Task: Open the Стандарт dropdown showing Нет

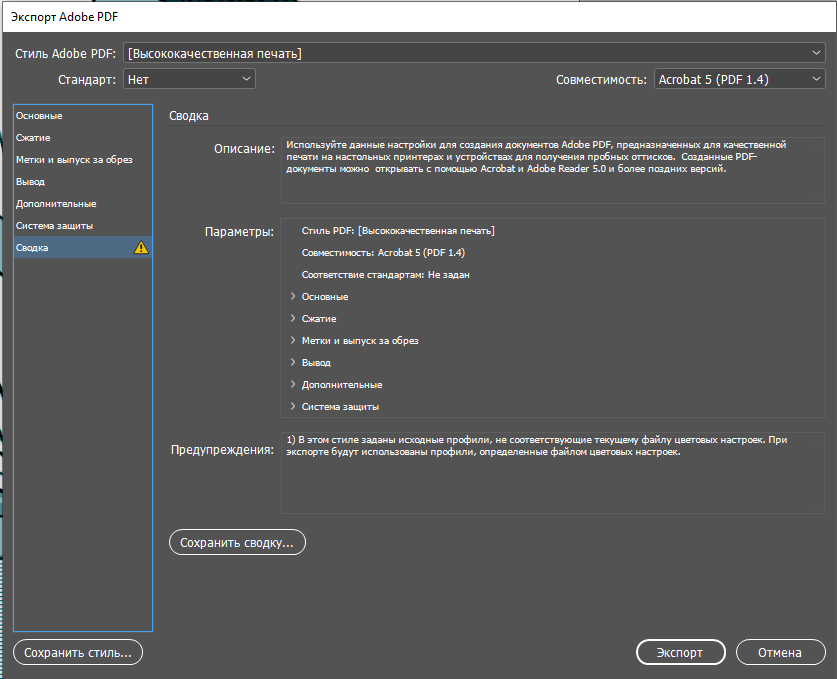Action: [x=189, y=79]
